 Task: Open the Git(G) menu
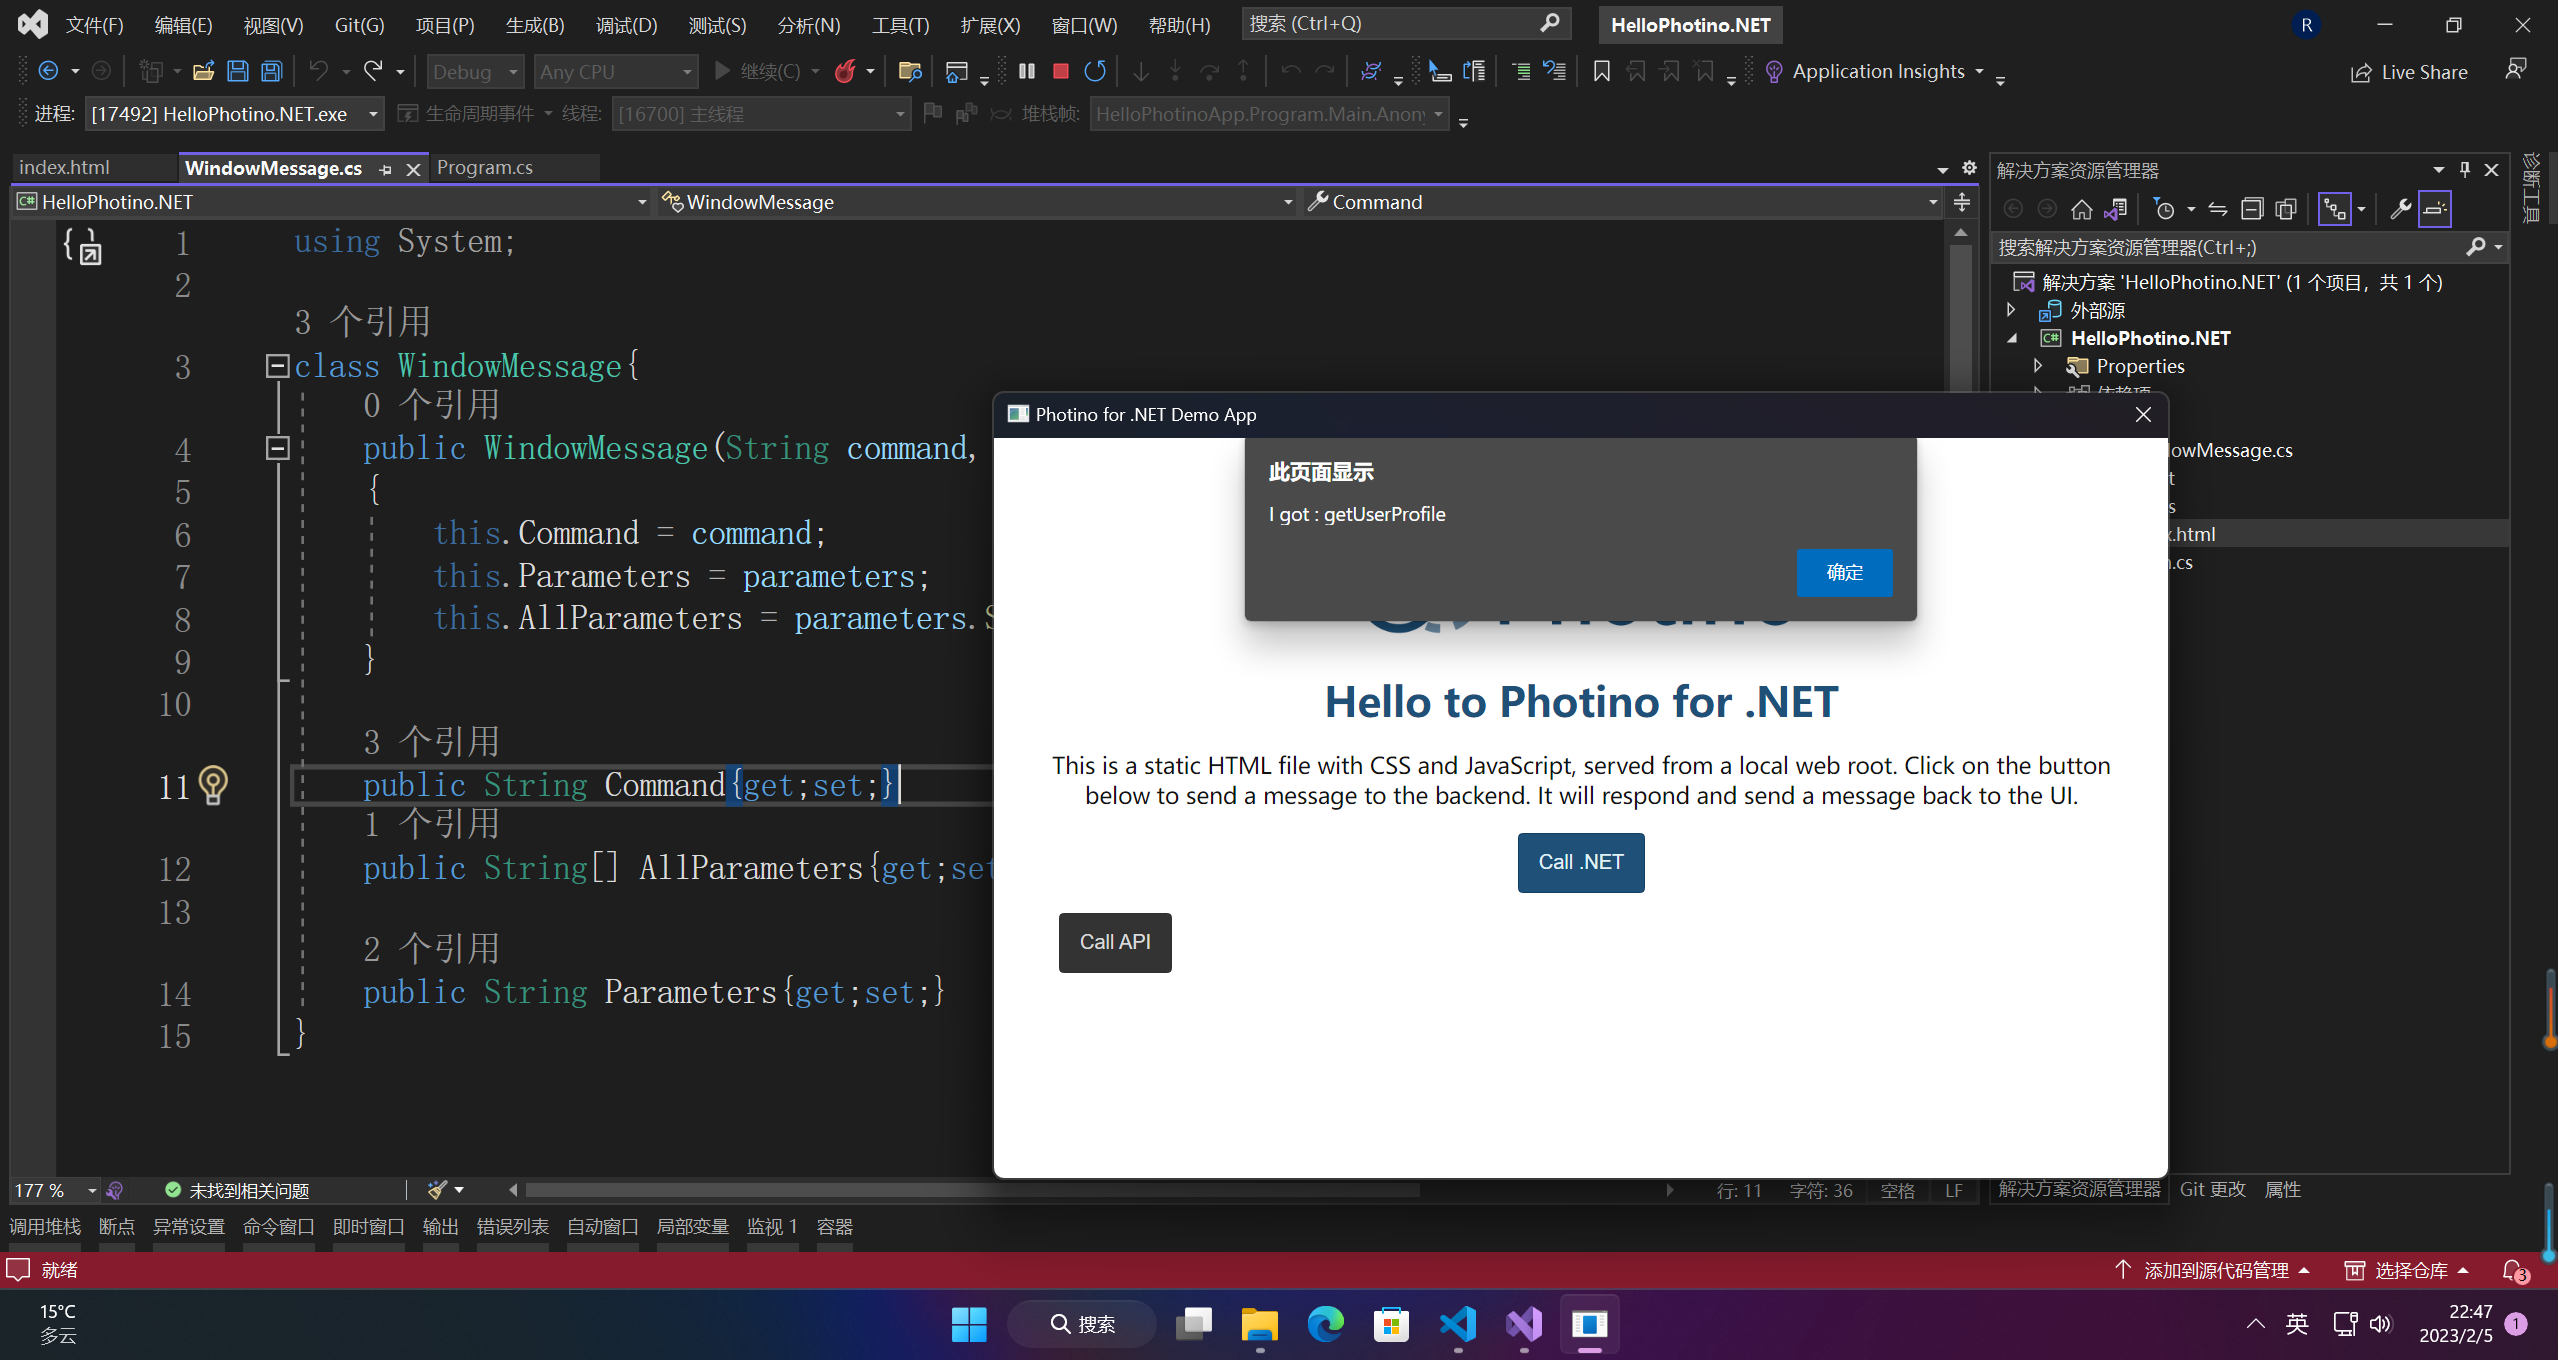click(x=358, y=25)
